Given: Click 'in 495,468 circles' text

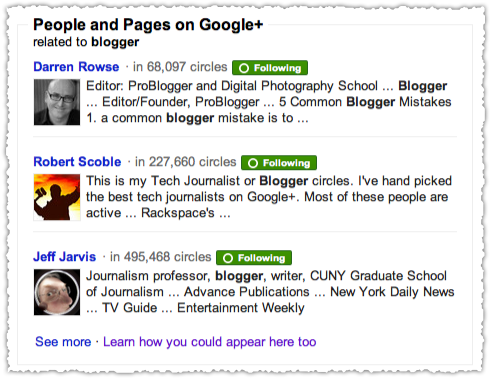Looking at the screenshot, I should point(161,257).
